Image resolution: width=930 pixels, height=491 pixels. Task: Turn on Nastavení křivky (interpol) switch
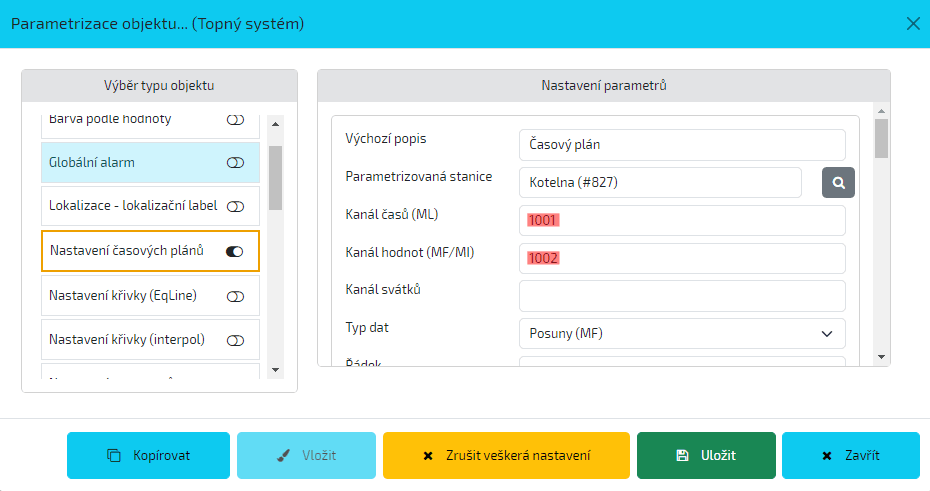click(235, 340)
